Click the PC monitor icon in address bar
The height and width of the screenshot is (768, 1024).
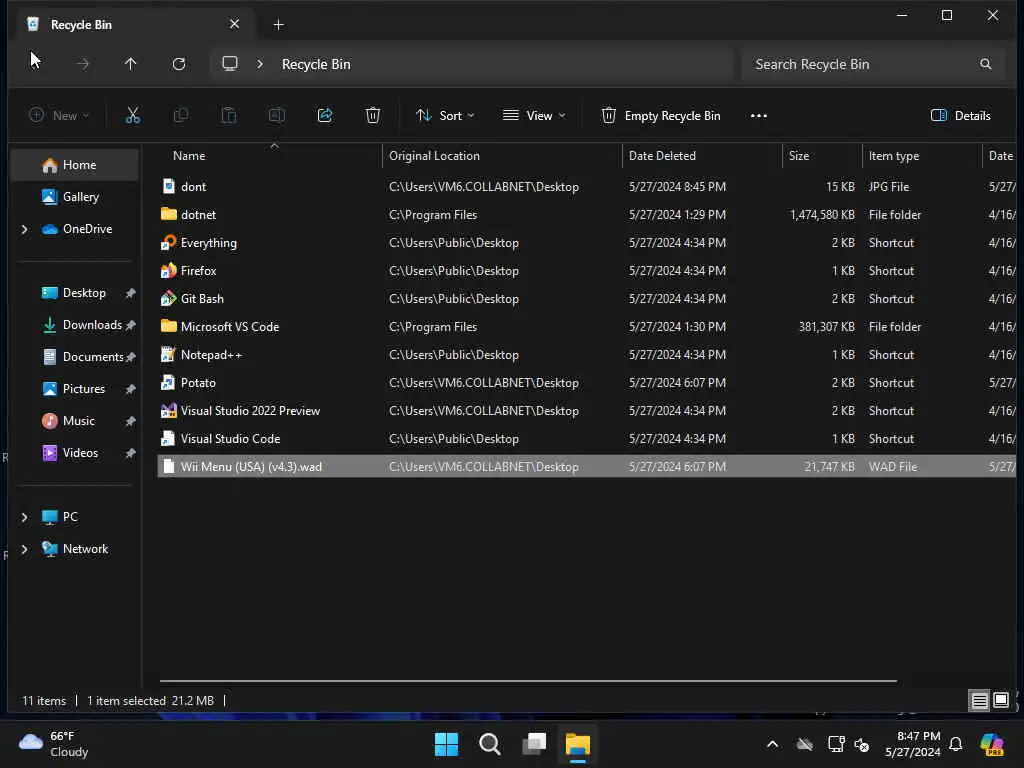coord(230,64)
